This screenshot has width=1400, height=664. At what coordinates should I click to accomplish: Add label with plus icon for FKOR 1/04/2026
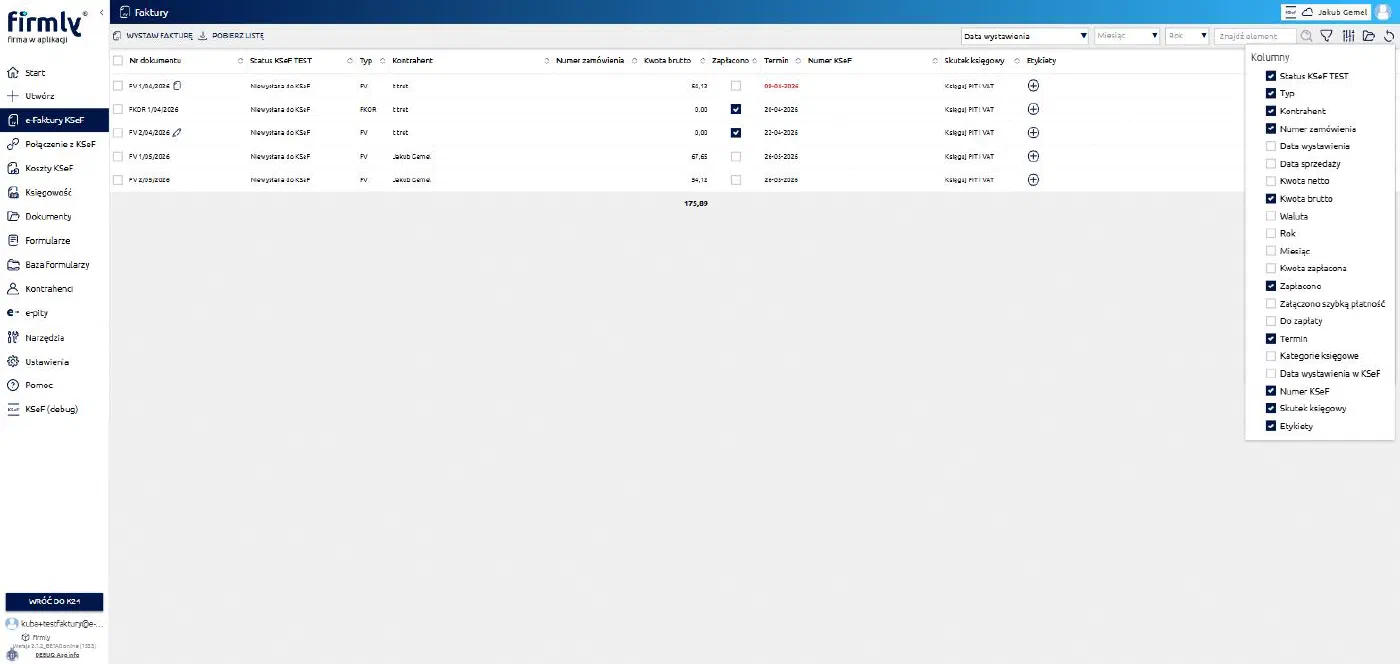[x=1033, y=109]
